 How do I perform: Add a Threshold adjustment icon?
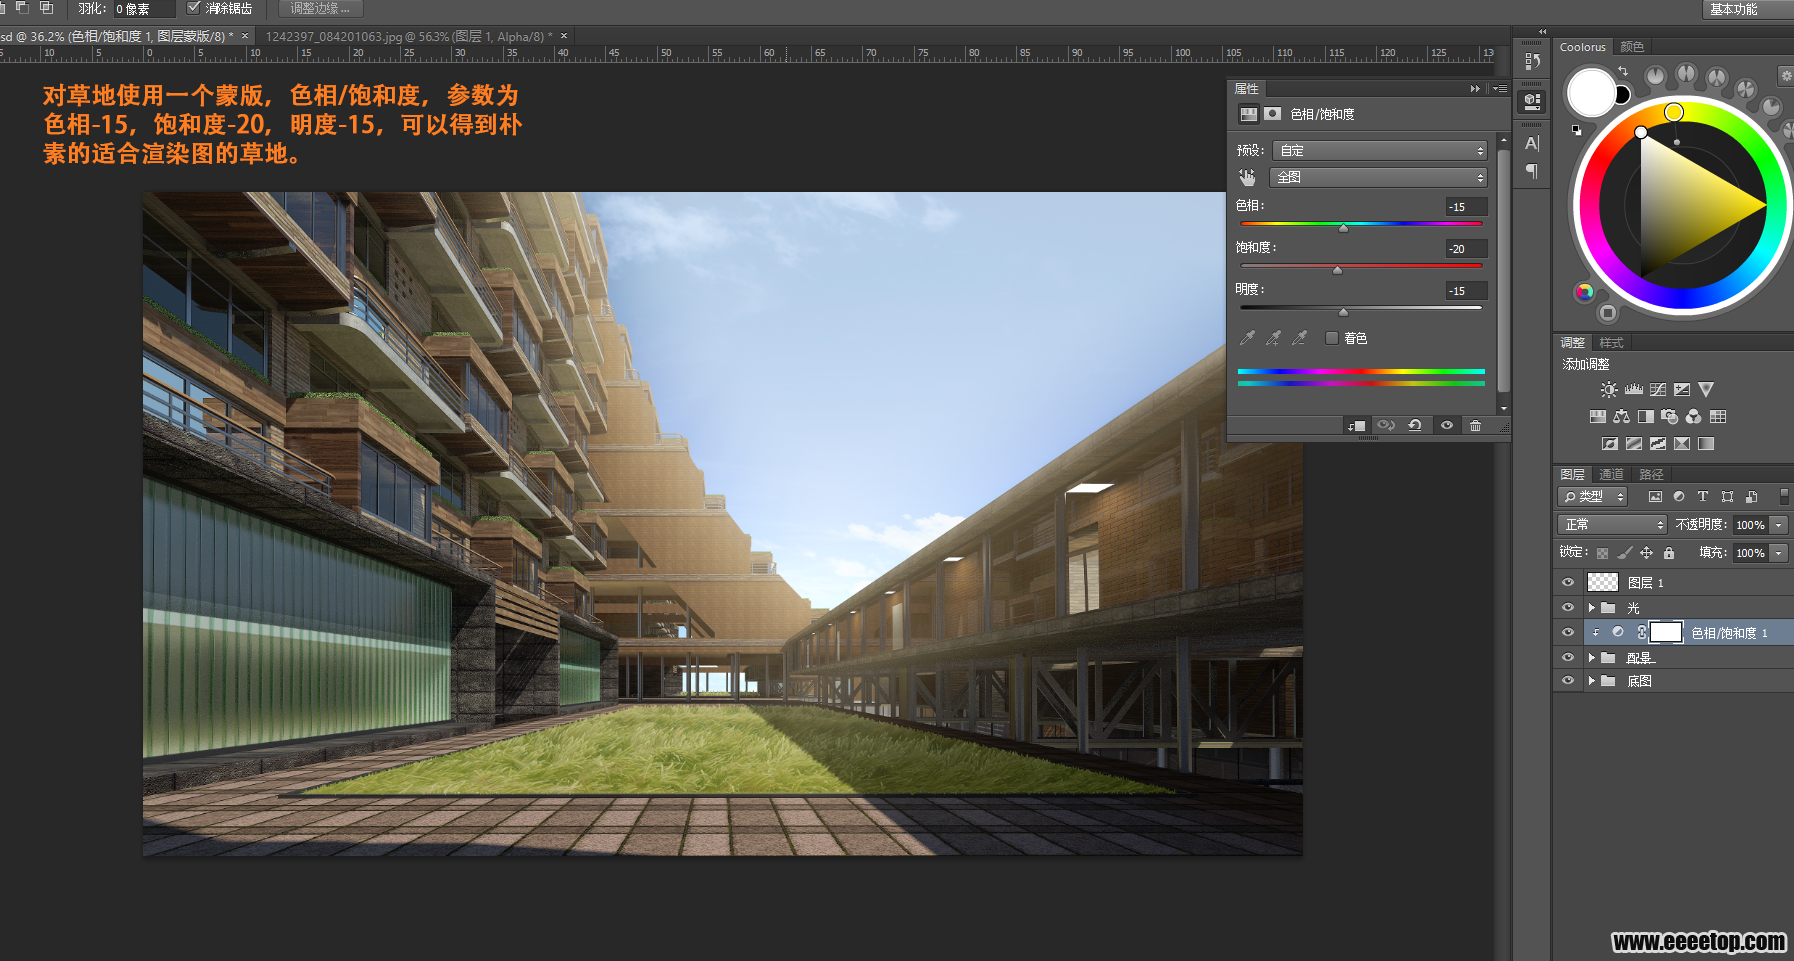pyautogui.click(x=1658, y=444)
